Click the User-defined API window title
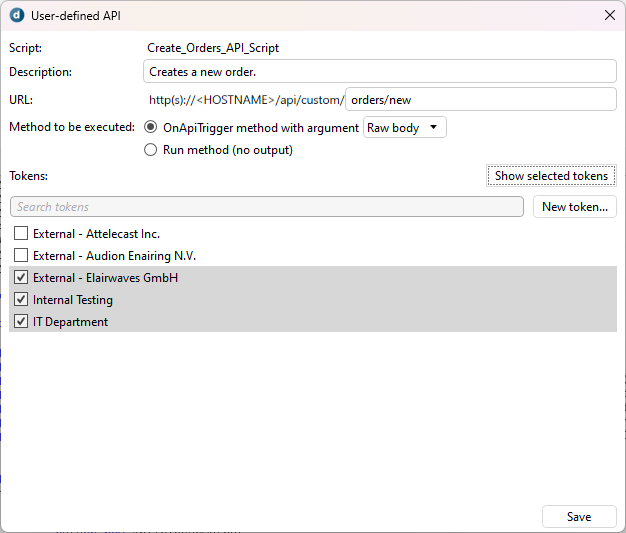Image resolution: width=626 pixels, height=533 pixels. coord(76,16)
